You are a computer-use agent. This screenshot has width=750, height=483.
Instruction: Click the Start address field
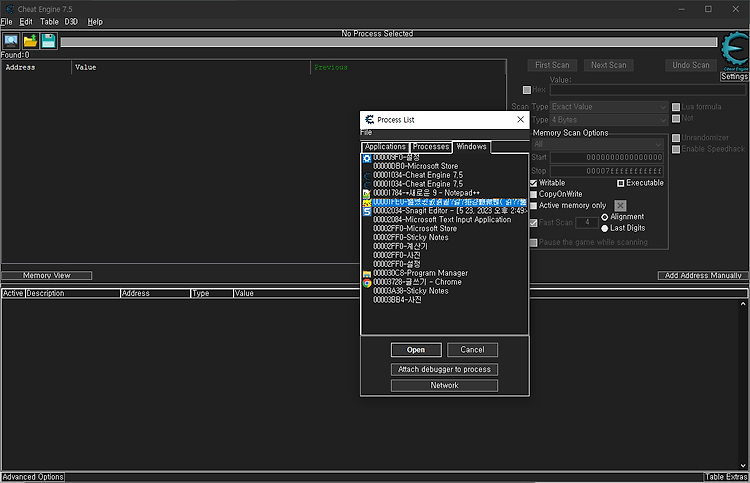607,157
